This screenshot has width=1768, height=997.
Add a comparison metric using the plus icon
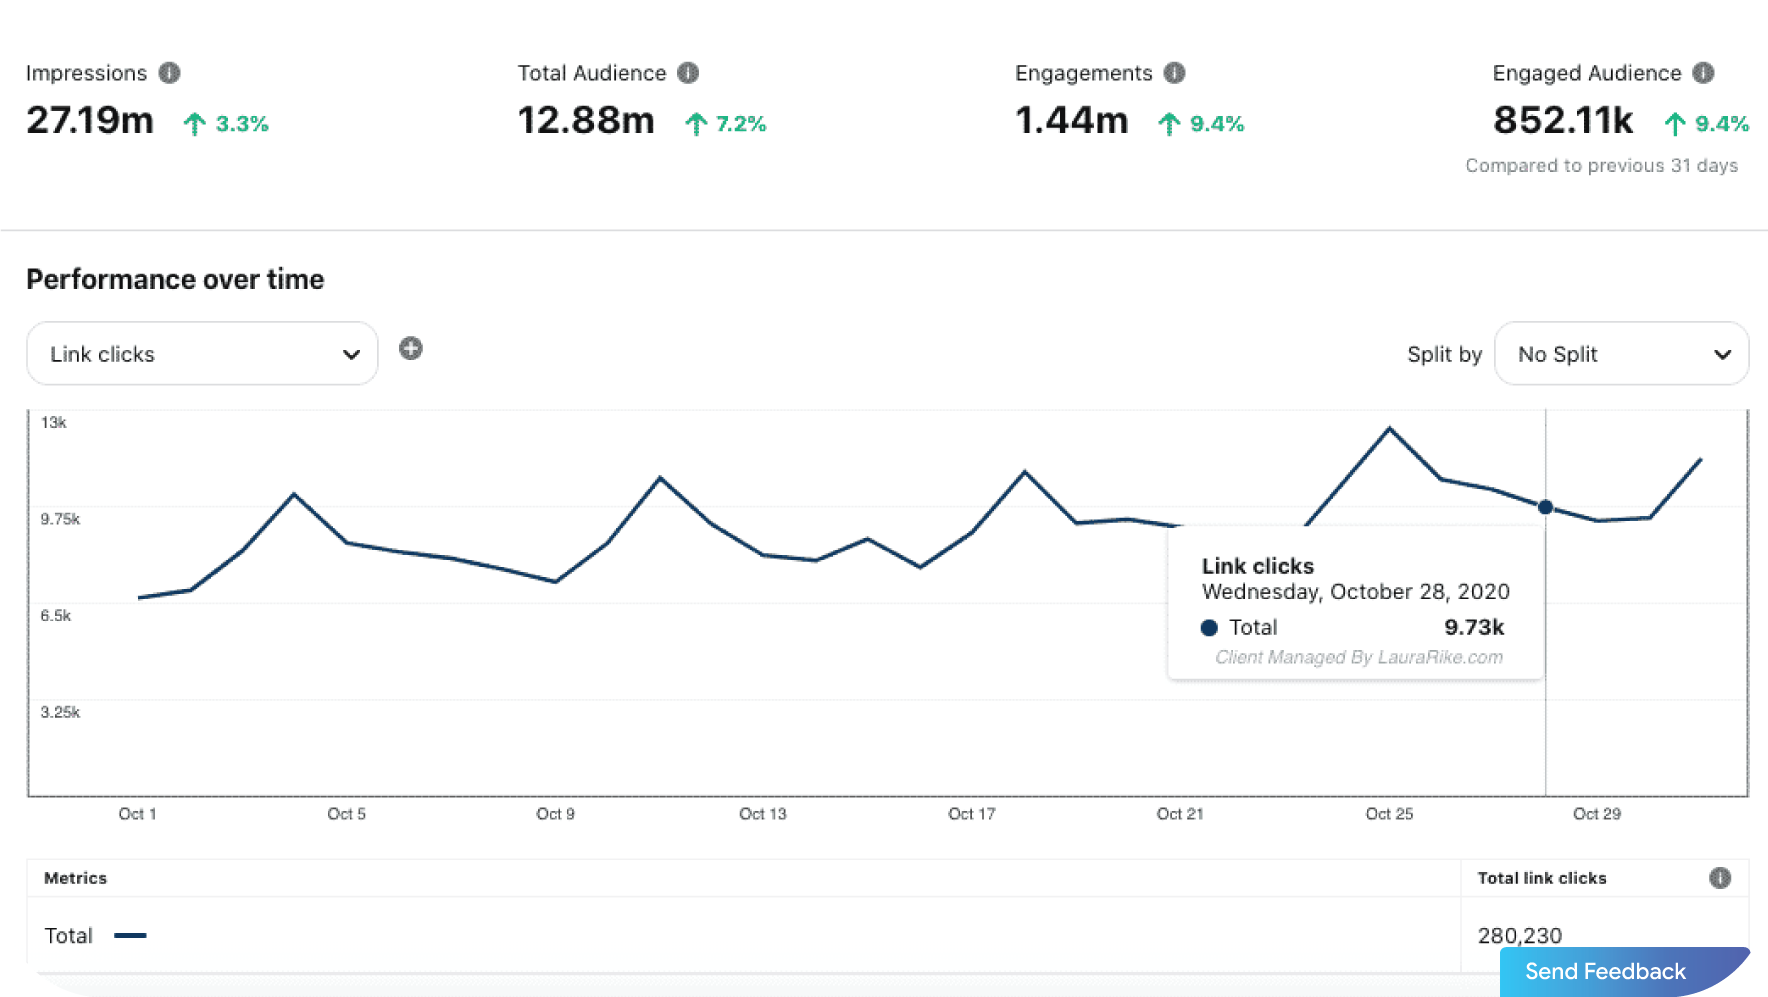click(410, 349)
